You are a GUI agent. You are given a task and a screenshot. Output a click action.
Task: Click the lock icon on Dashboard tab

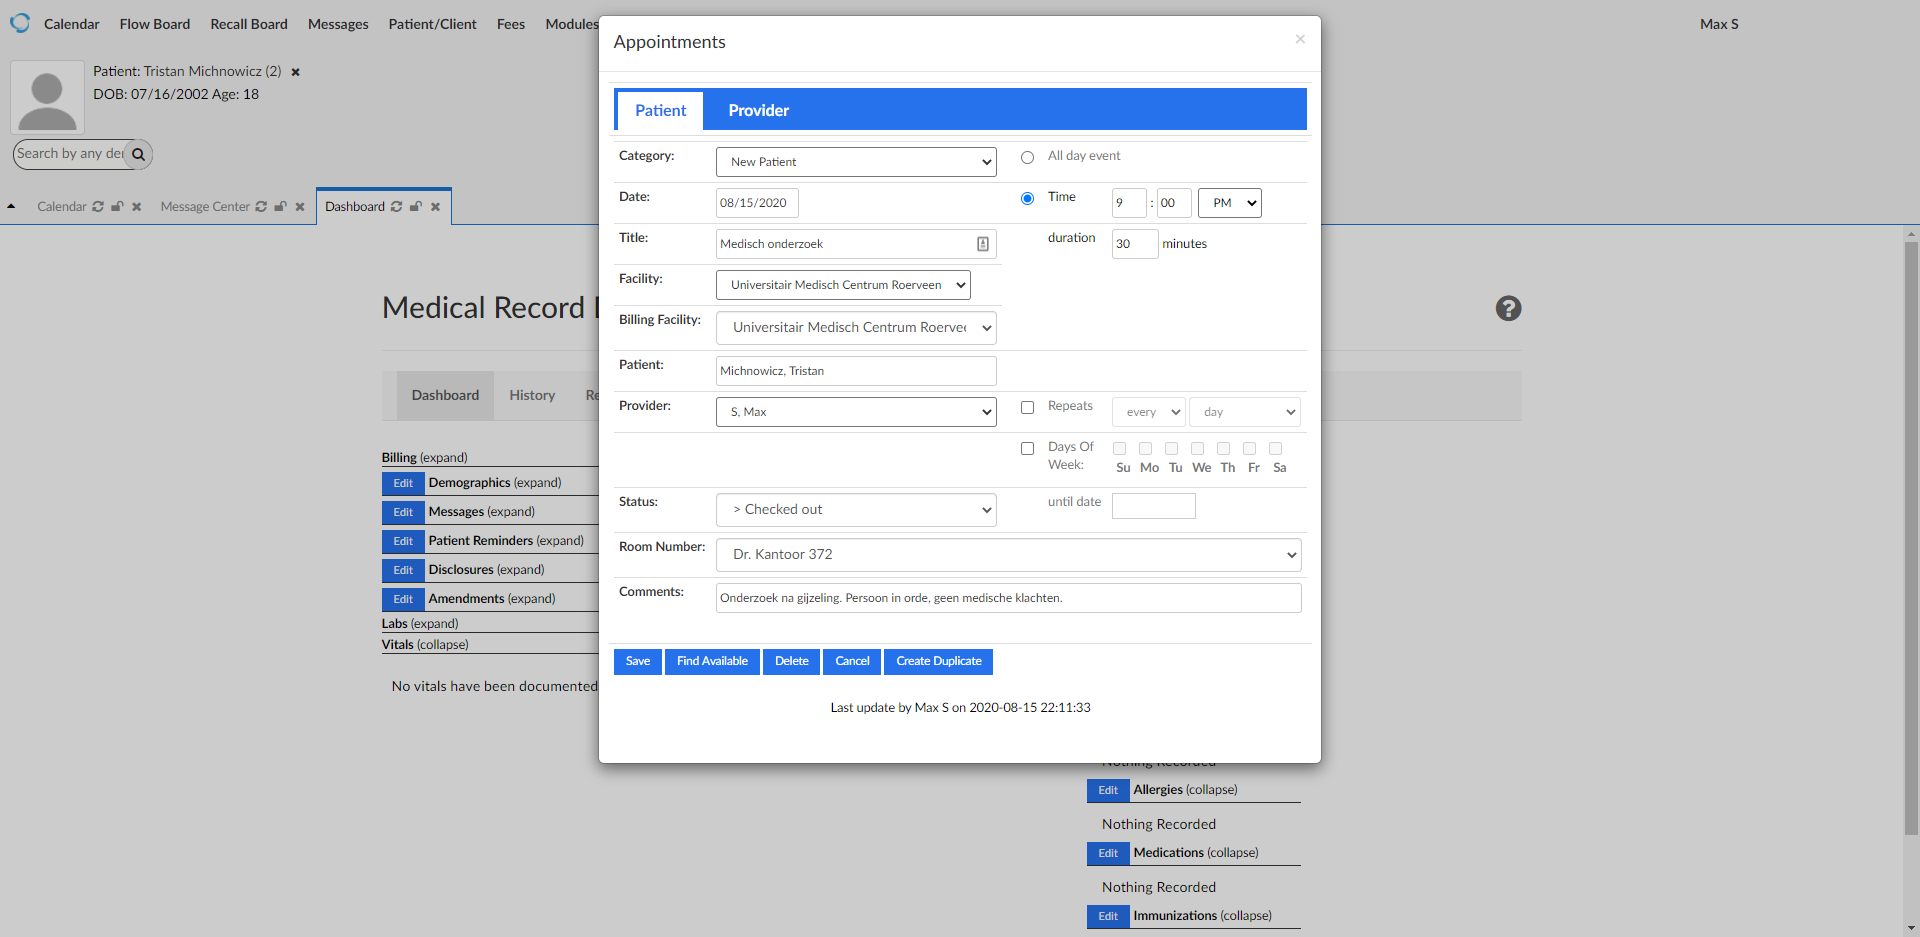[x=416, y=207]
